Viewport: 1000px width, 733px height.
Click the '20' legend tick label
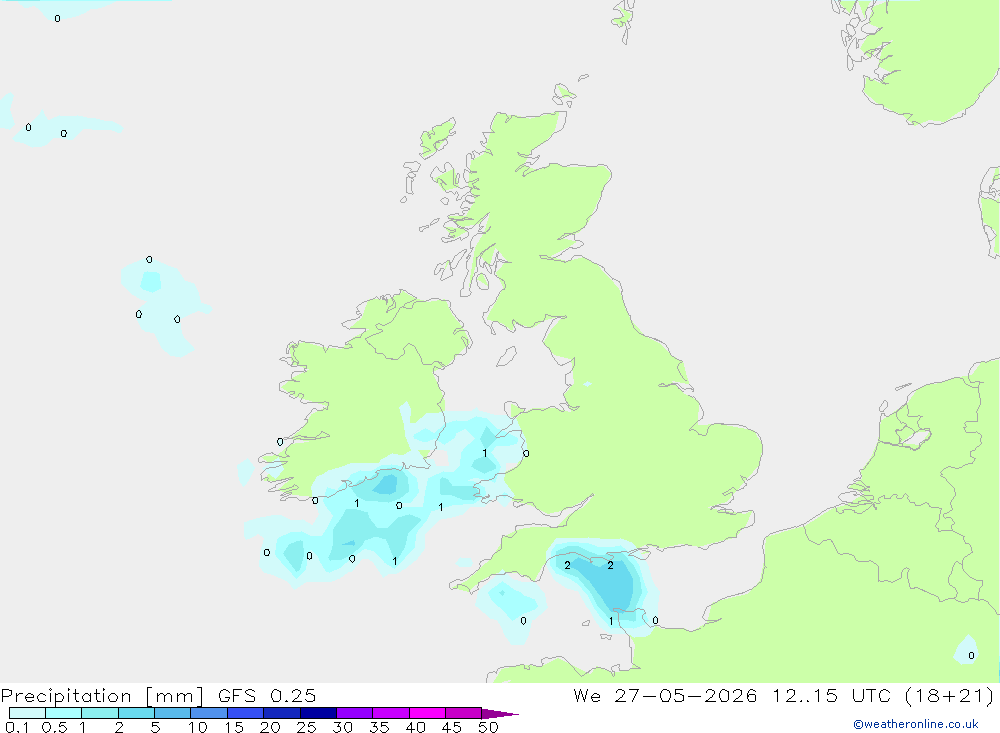coord(270,727)
